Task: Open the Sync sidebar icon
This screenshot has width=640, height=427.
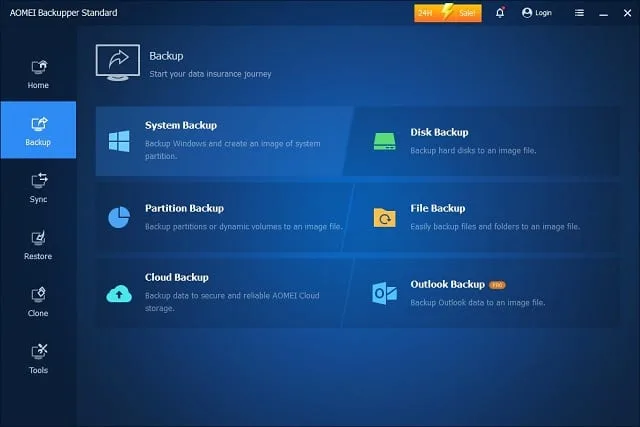Action: pyautogui.click(x=39, y=181)
